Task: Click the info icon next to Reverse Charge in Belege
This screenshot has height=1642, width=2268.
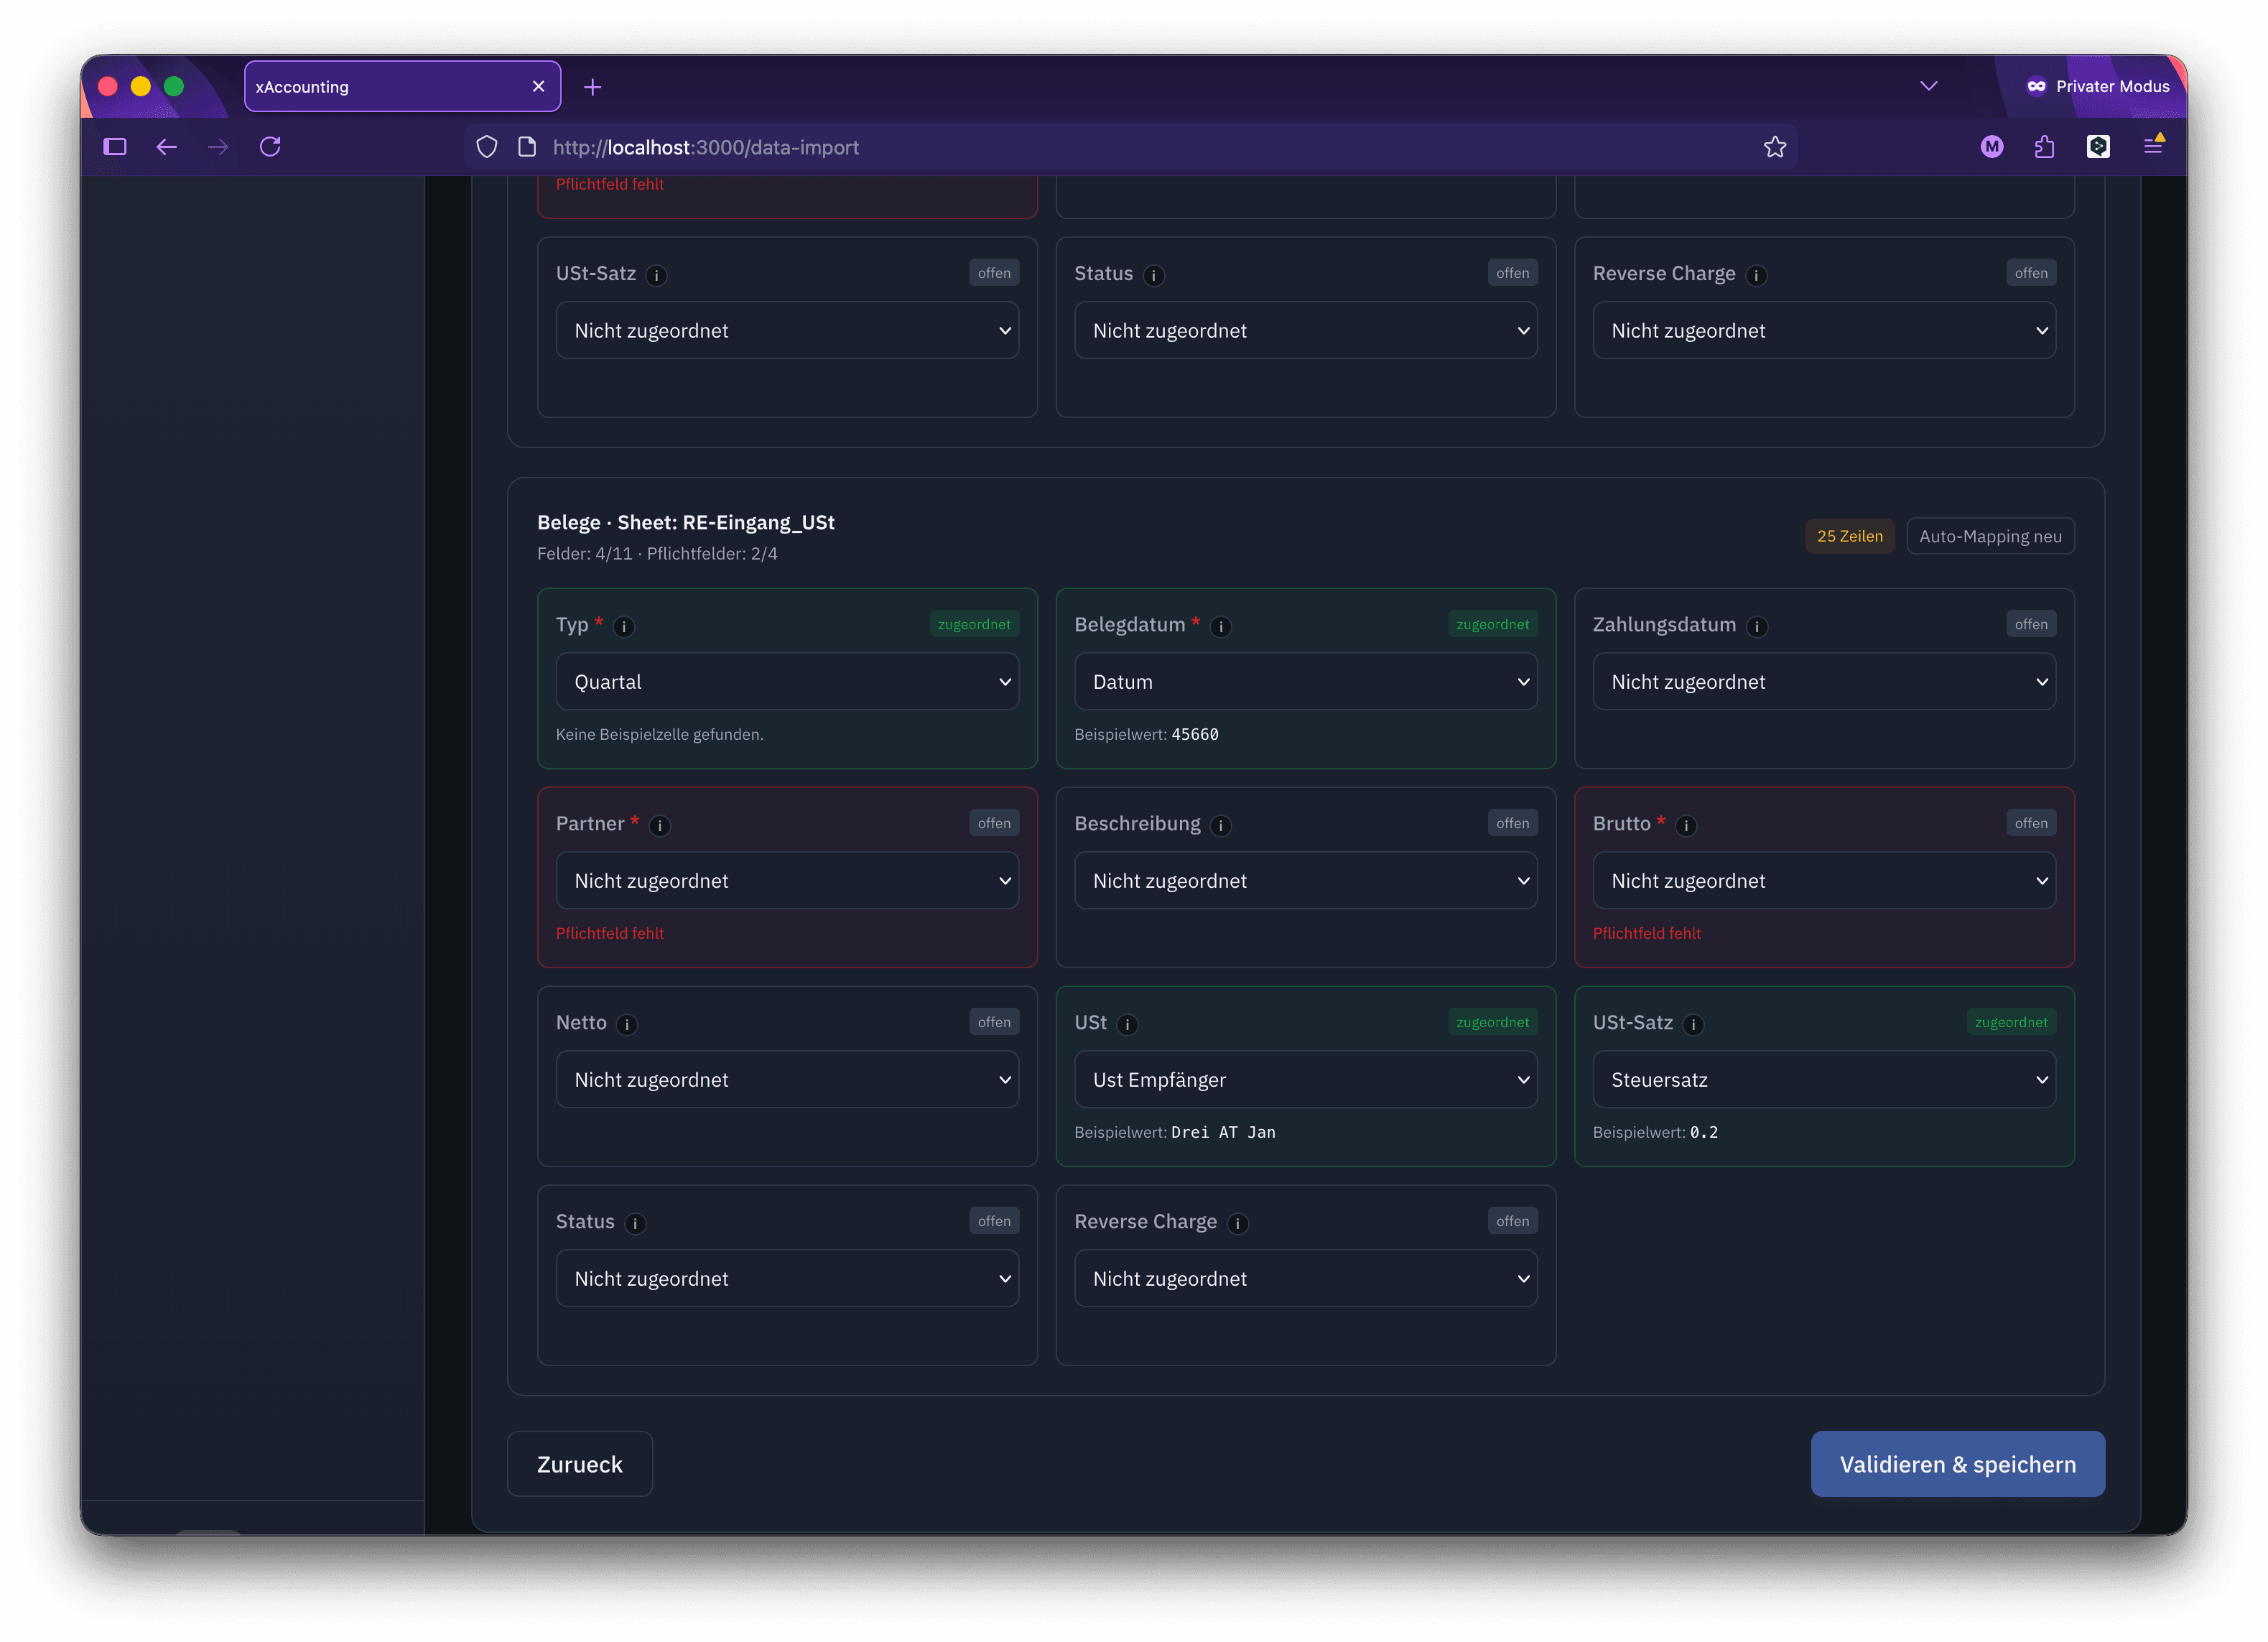Action: pos(1237,1223)
